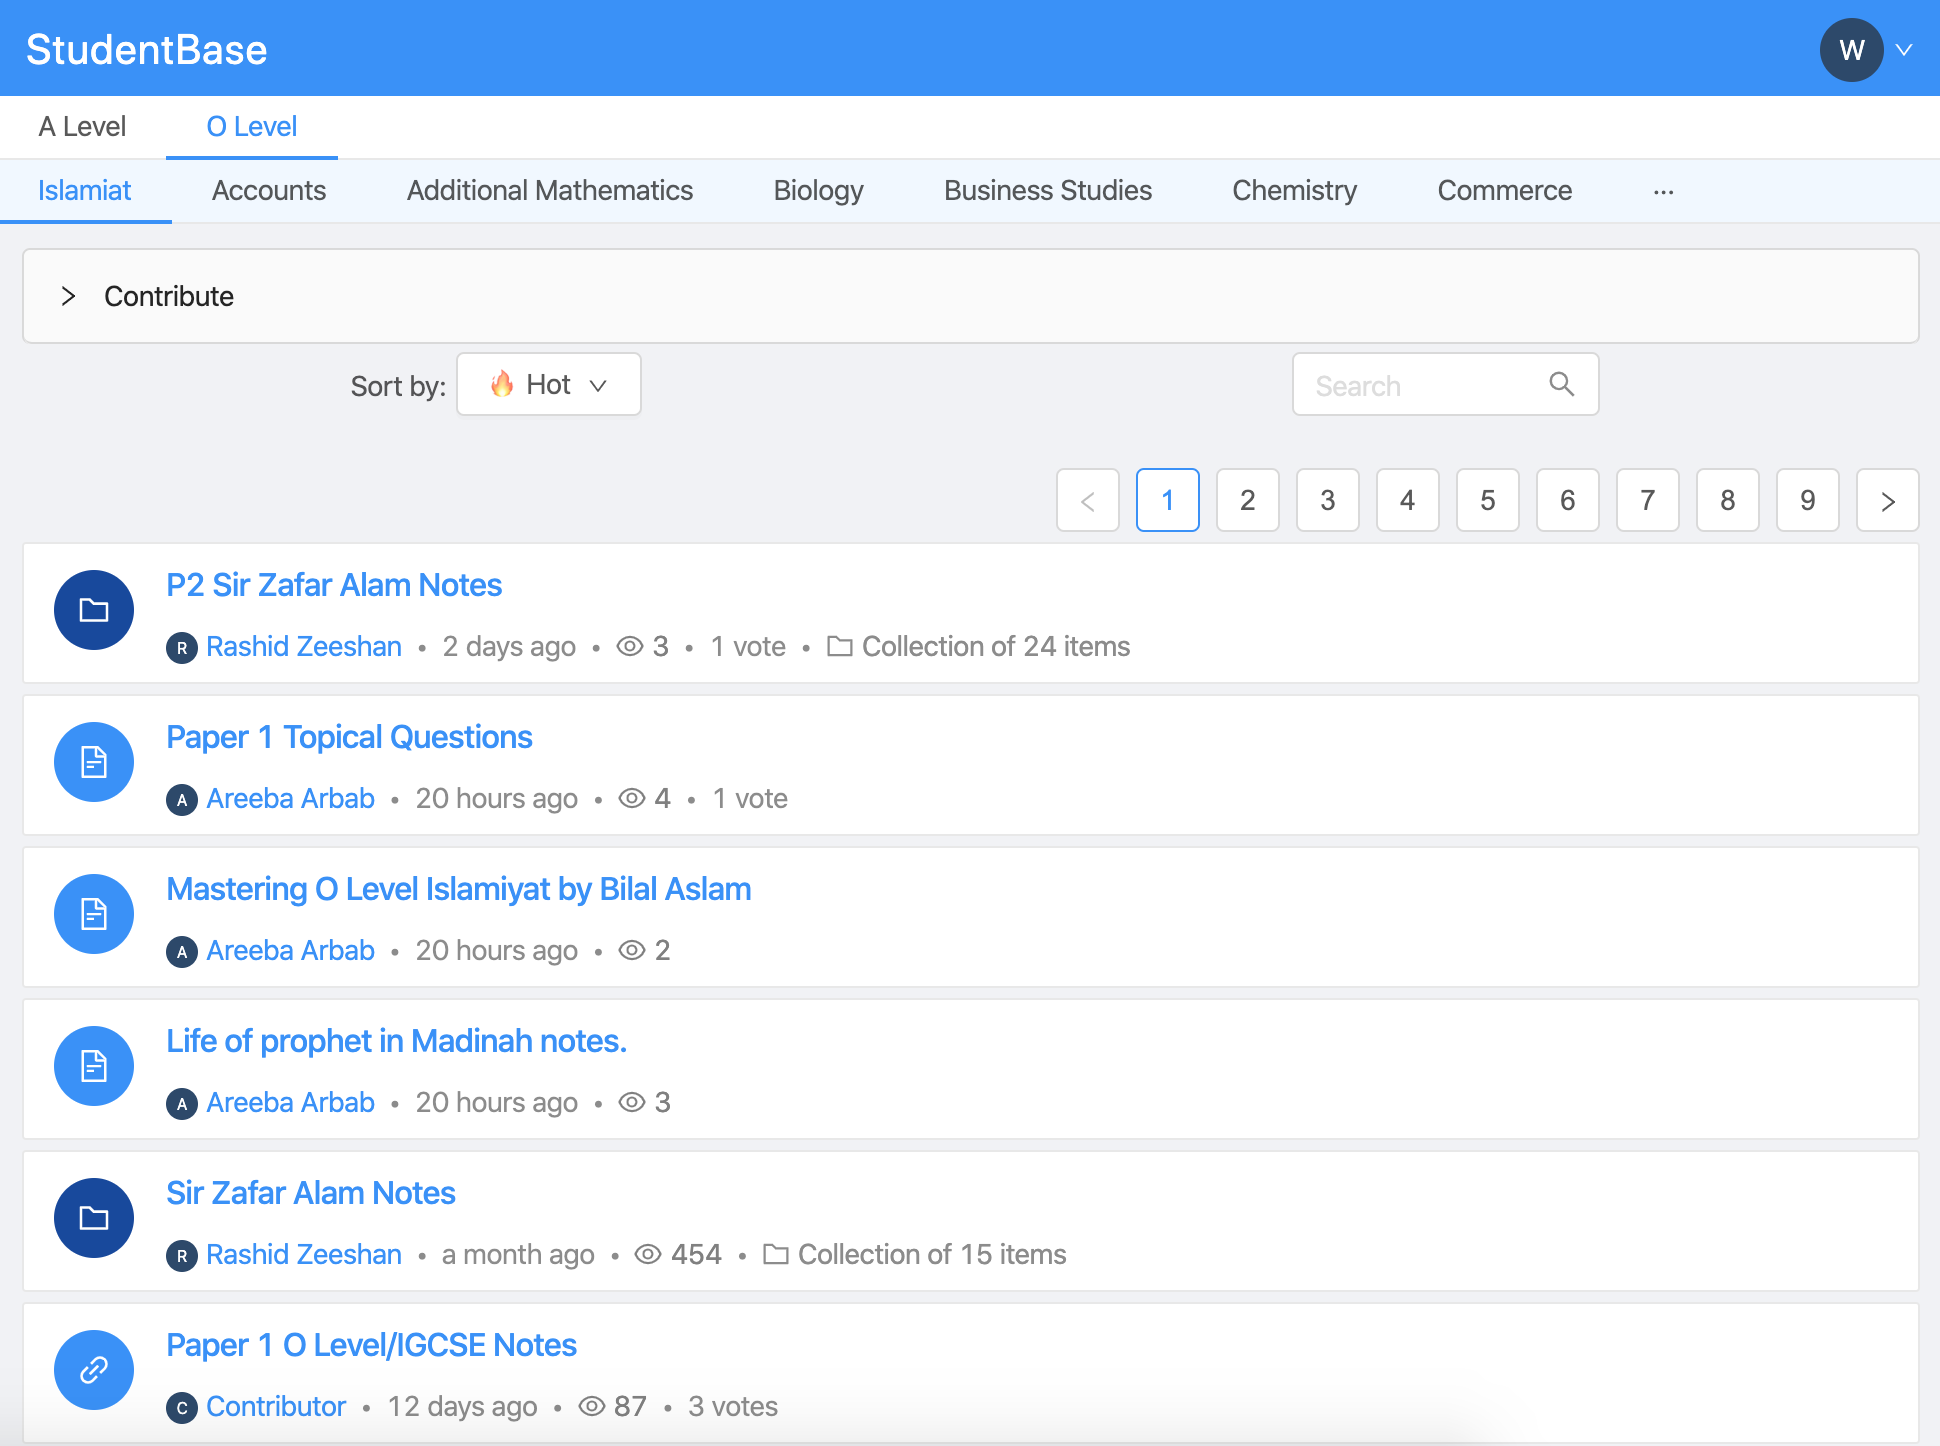Image resolution: width=1940 pixels, height=1446 pixels.
Task: Open Additional Mathematics subject tab
Action: [x=549, y=191]
